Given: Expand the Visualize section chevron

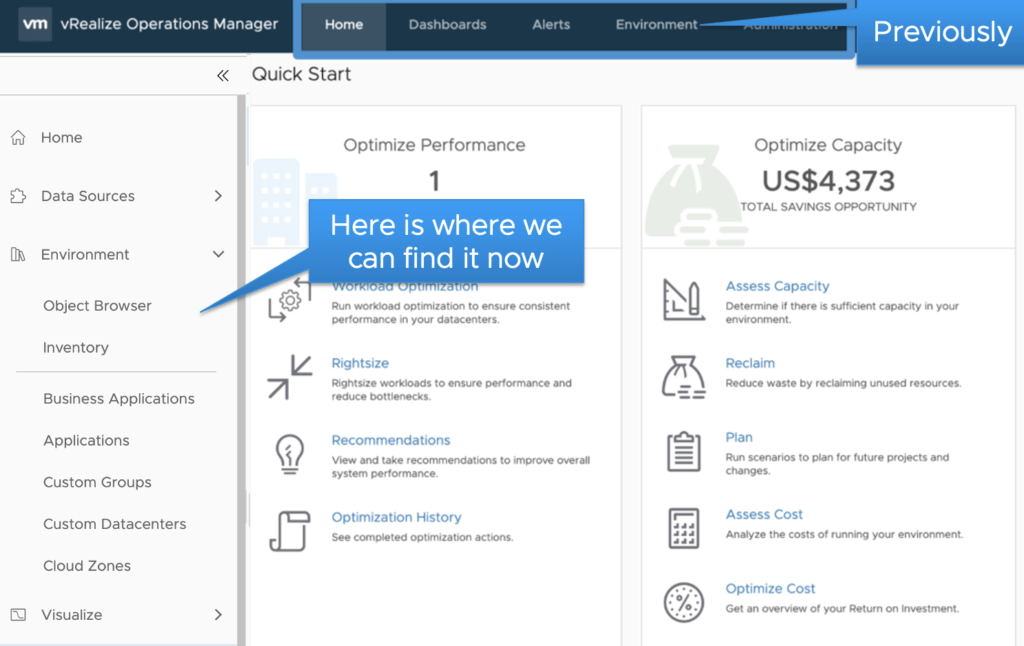Looking at the screenshot, I should coord(218,615).
